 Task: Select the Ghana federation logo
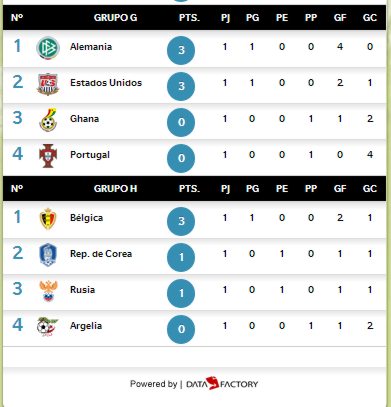coord(48,120)
